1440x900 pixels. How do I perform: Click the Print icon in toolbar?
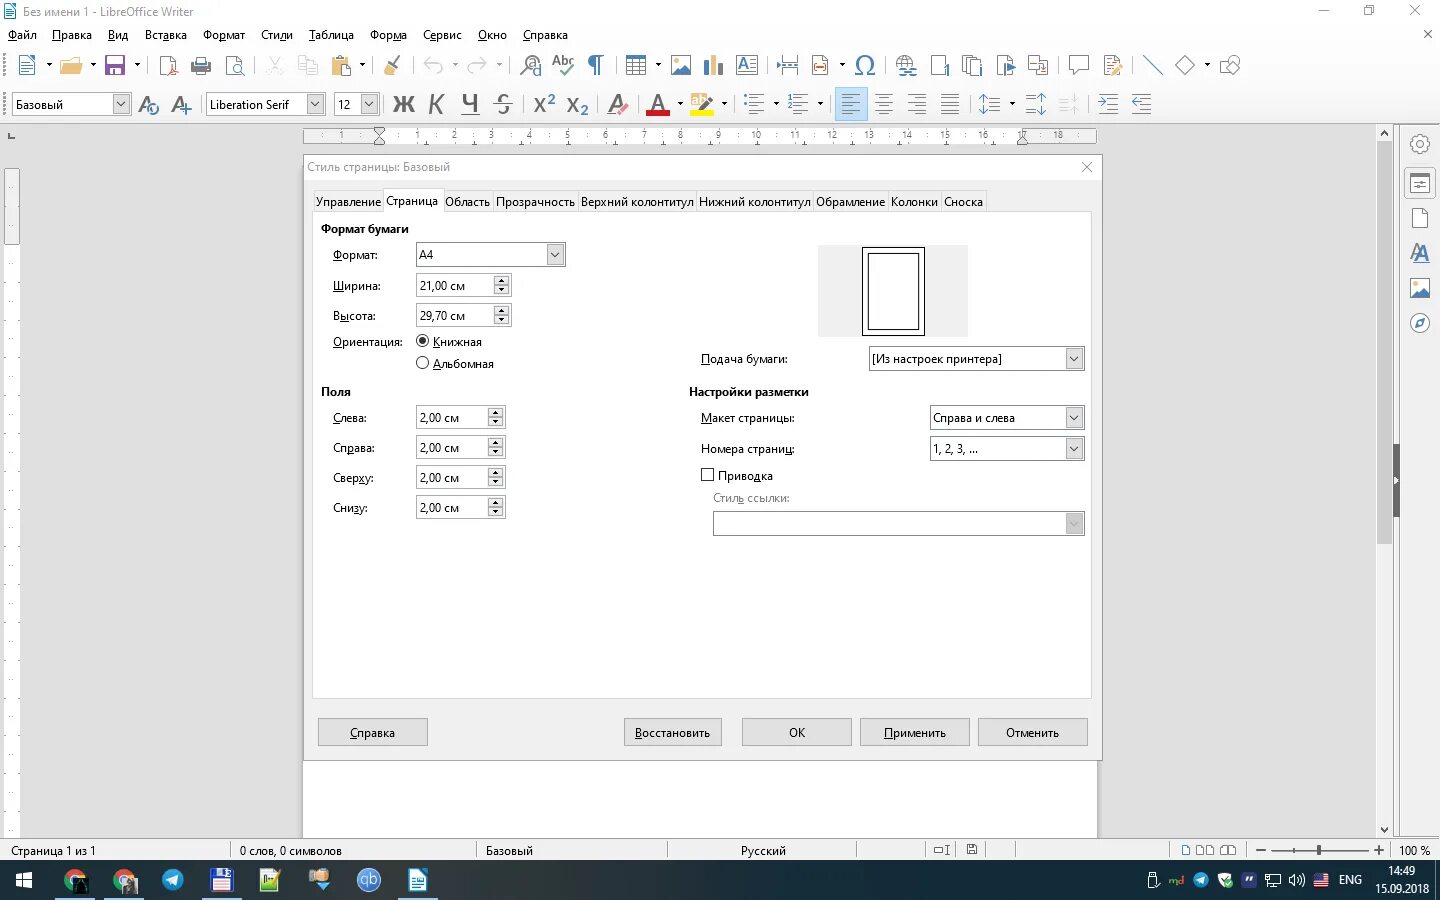[201, 66]
